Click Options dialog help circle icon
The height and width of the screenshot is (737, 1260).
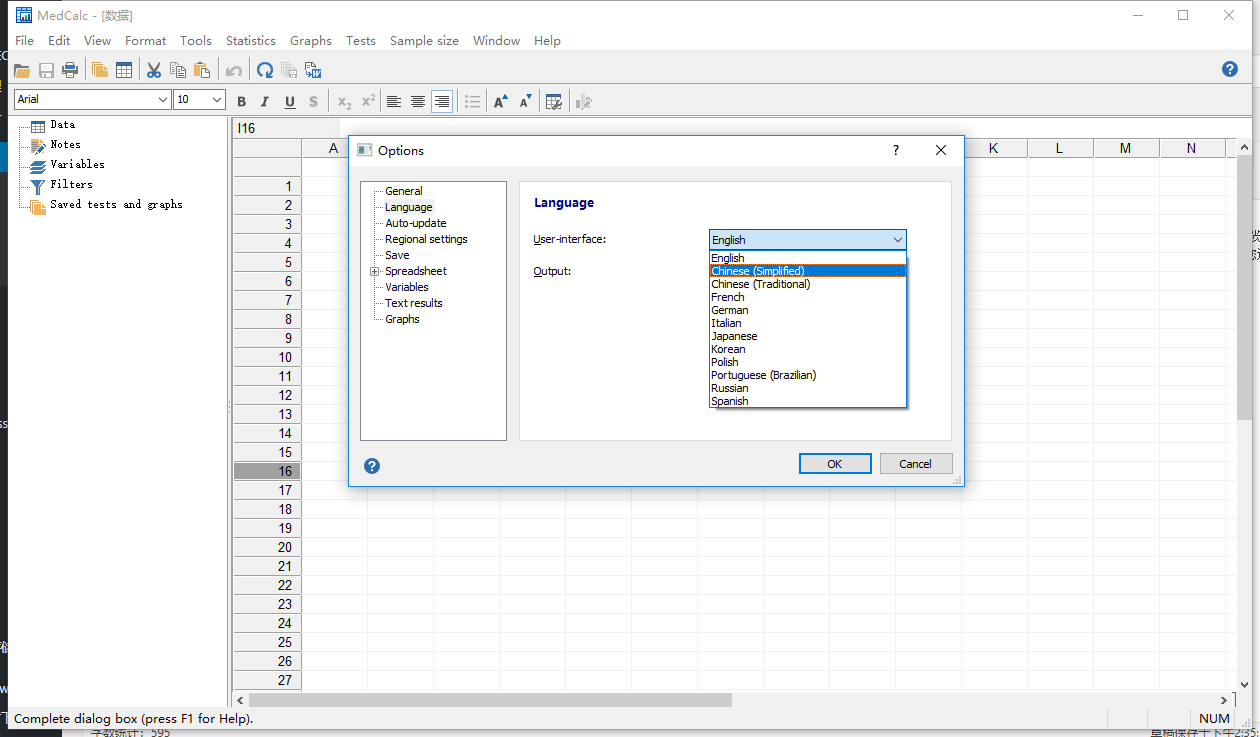pyautogui.click(x=372, y=466)
